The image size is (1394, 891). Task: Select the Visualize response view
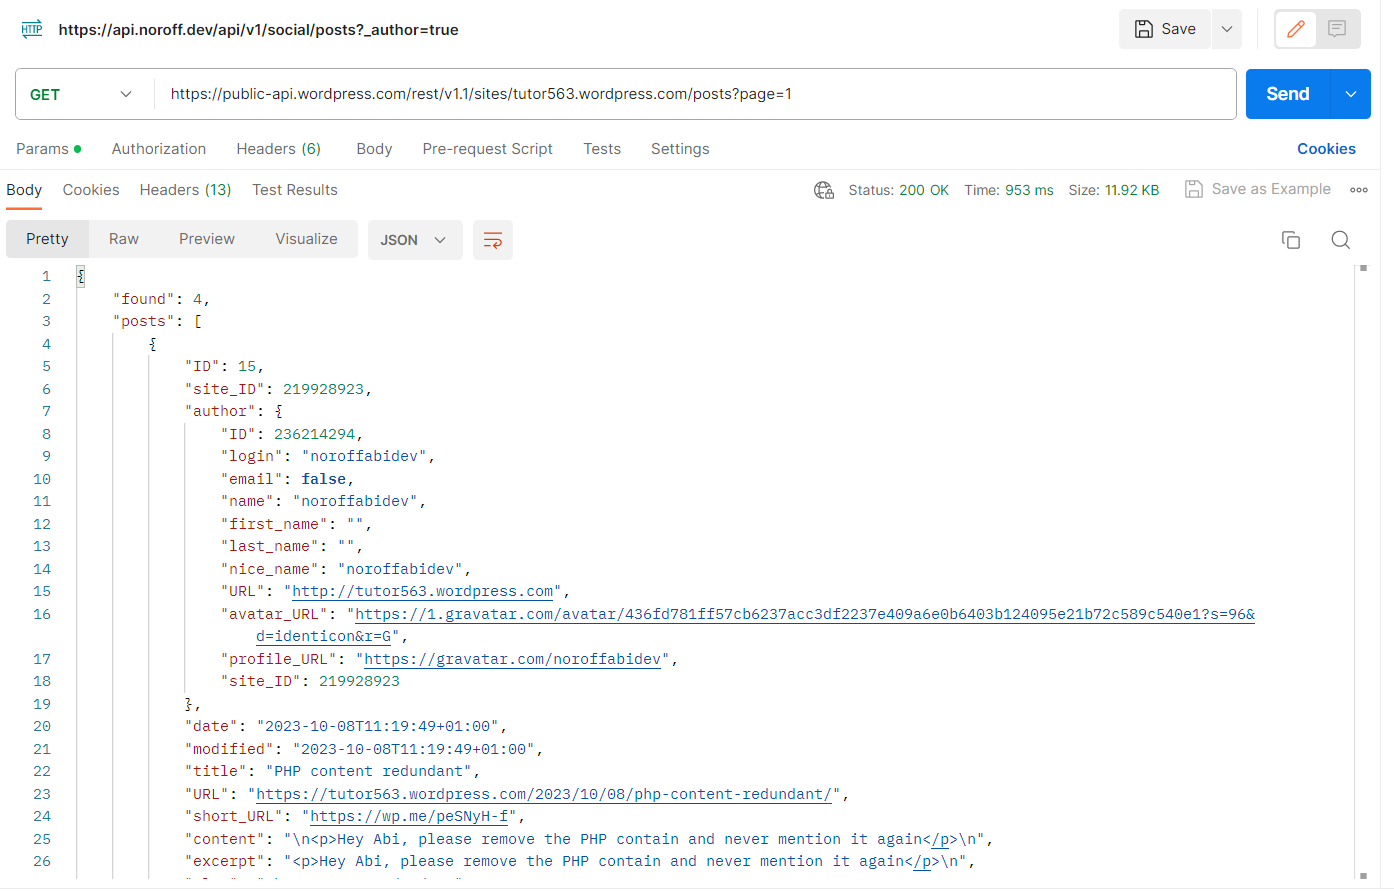click(306, 239)
